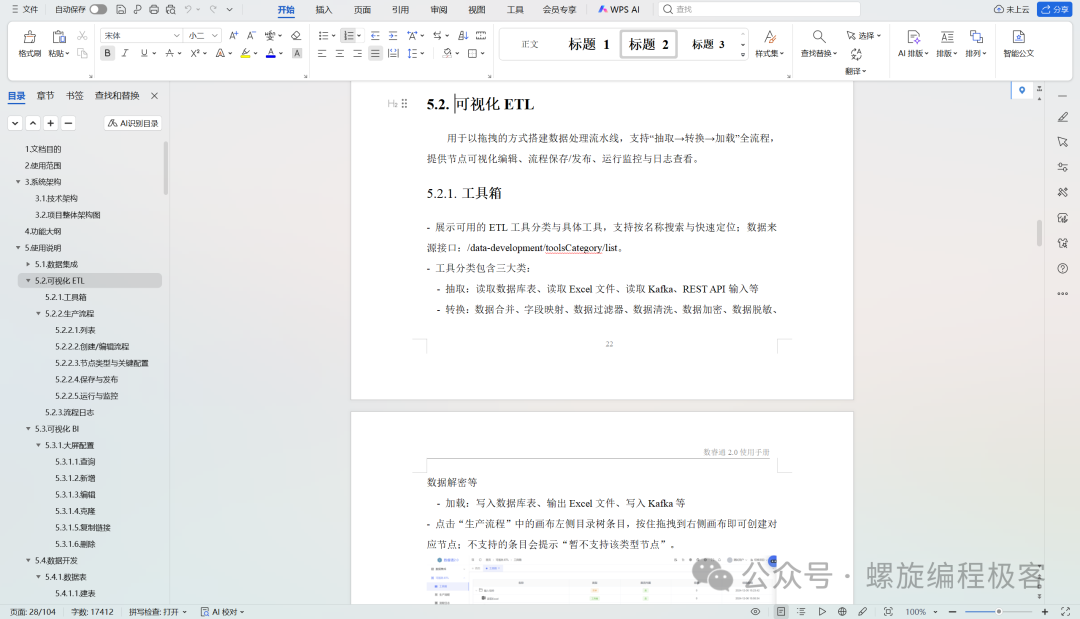
Task: Apply Italic formatting icon
Action: tap(125, 53)
